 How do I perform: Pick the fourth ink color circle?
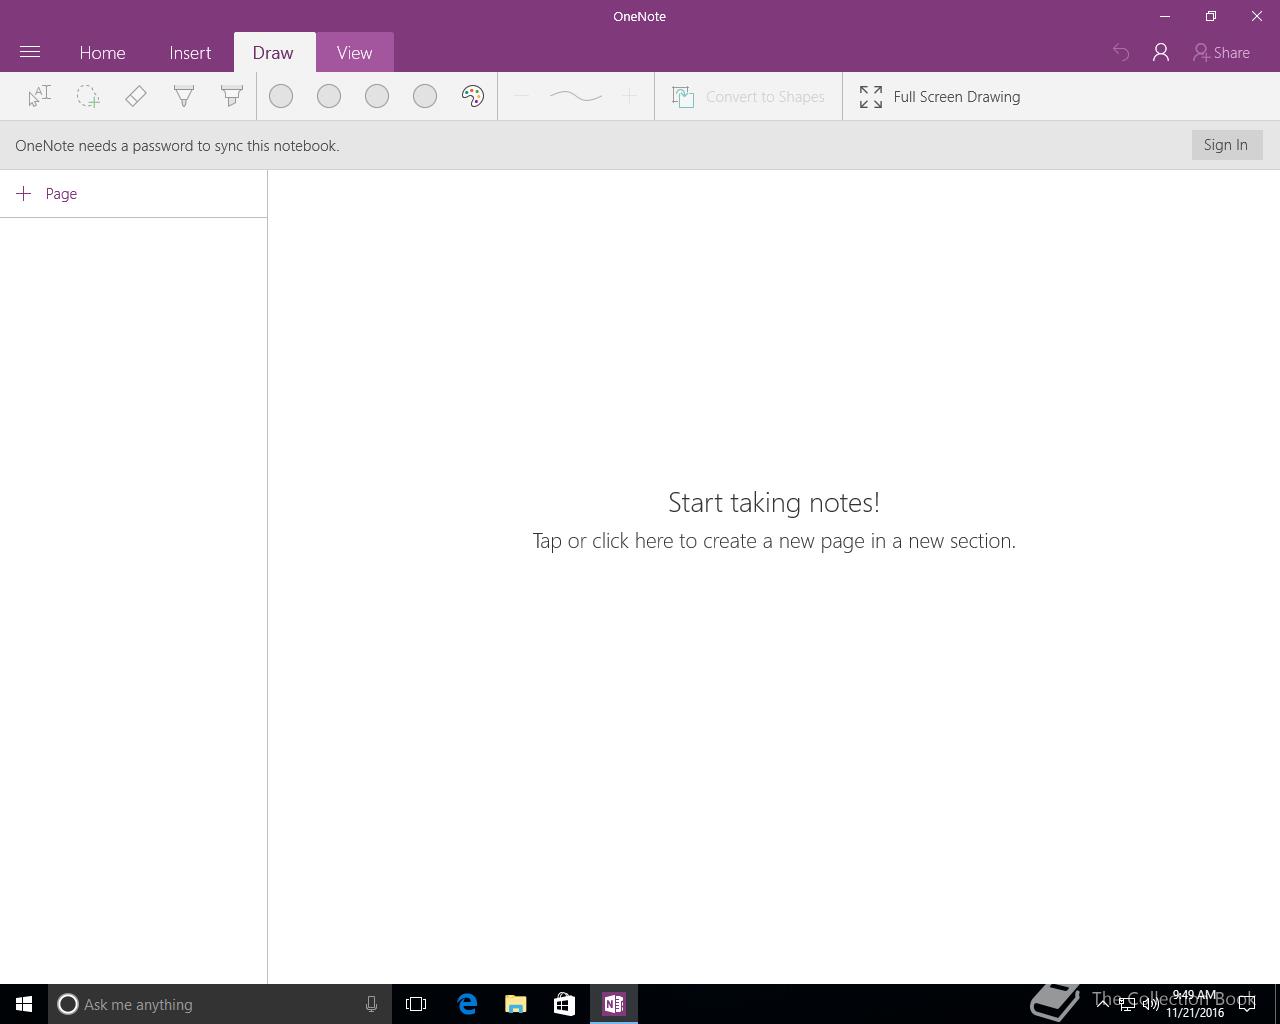[425, 96]
